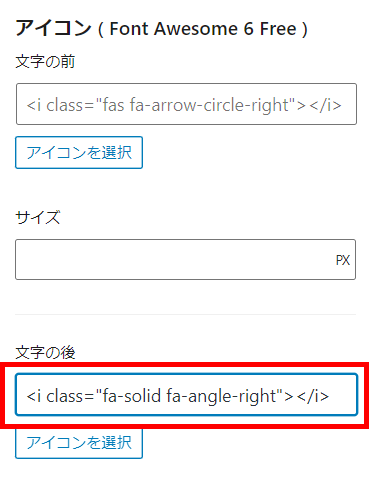Click the サイズ label
The width and height of the screenshot is (371, 490).
[x=38, y=217]
